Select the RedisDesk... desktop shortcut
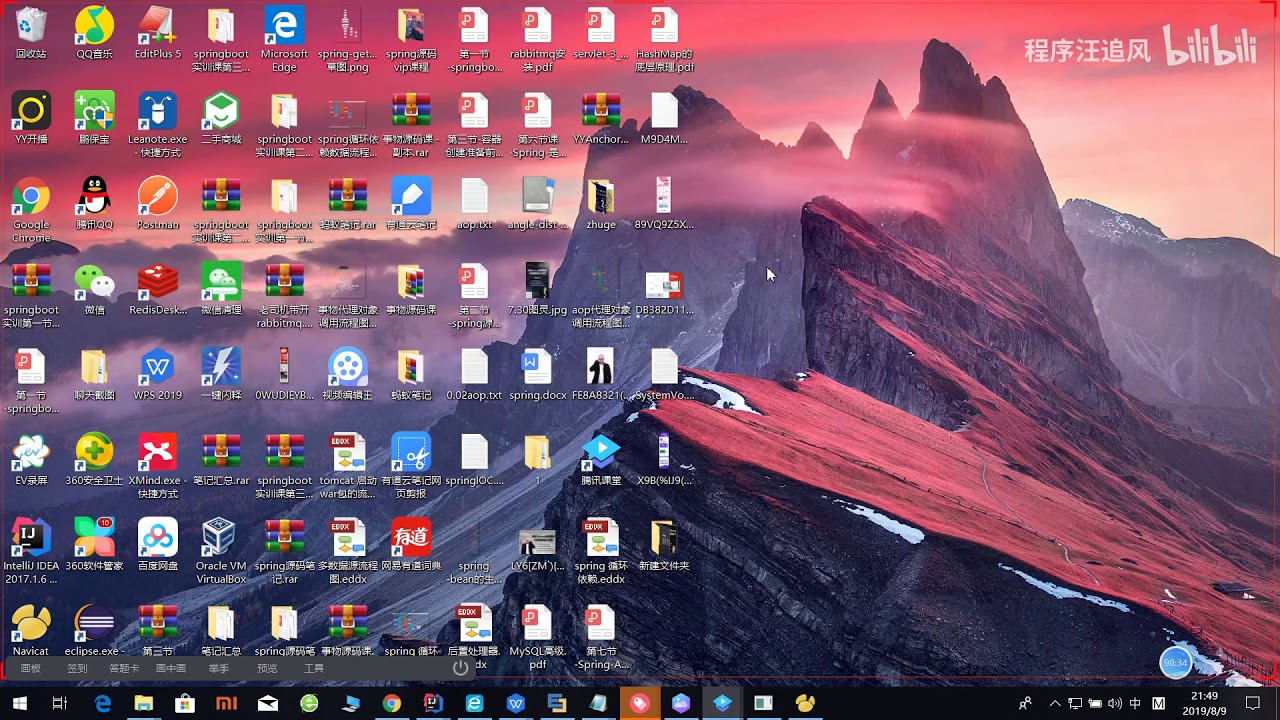 [x=158, y=288]
